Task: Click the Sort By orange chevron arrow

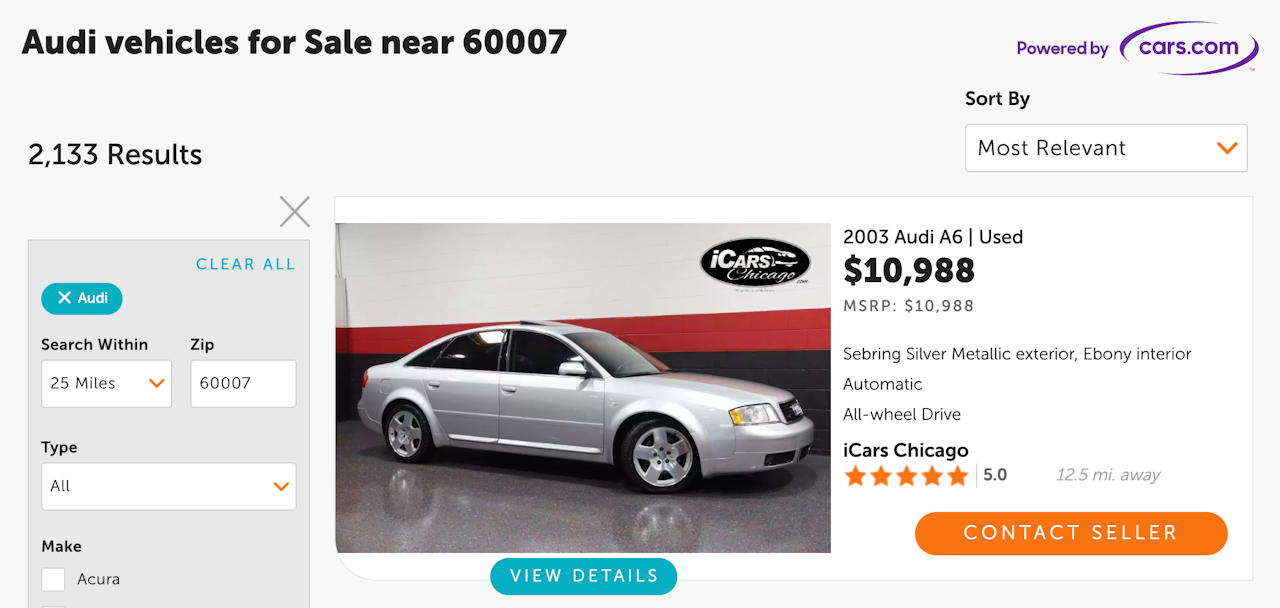Action: click(1227, 148)
